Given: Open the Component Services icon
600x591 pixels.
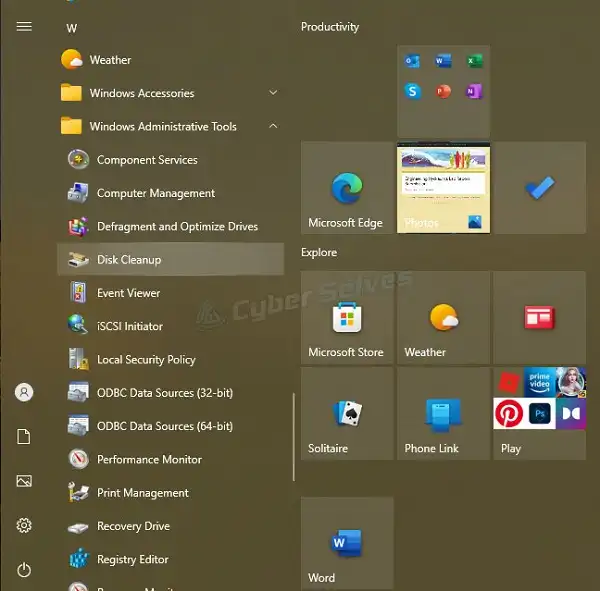Looking at the screenshot, I should click(x=78, y=159).
